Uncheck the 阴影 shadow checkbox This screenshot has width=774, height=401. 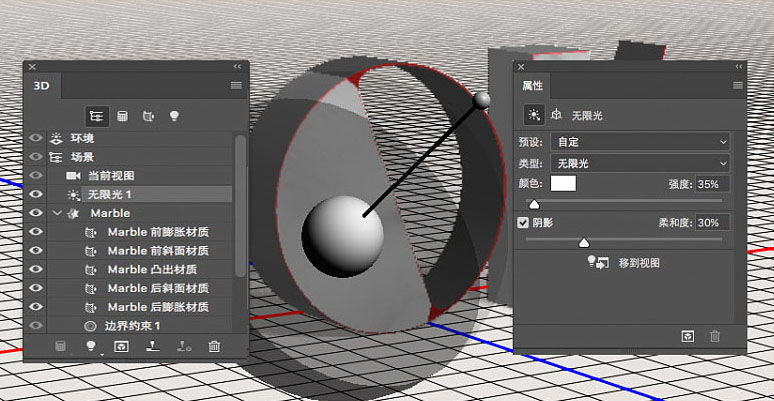pyautogui.click(x=523, y=223)
